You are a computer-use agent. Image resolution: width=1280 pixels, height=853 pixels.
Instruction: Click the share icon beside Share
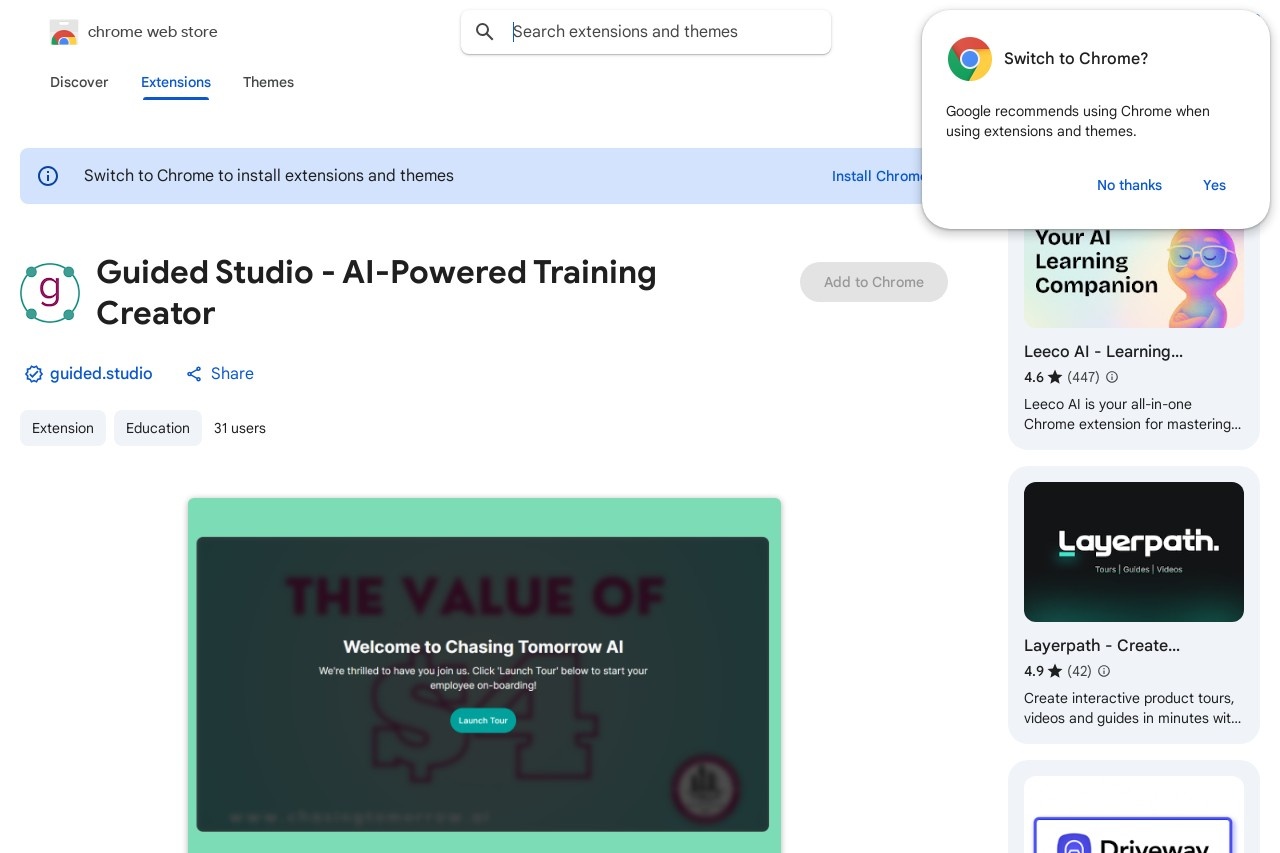click(194, 374)
